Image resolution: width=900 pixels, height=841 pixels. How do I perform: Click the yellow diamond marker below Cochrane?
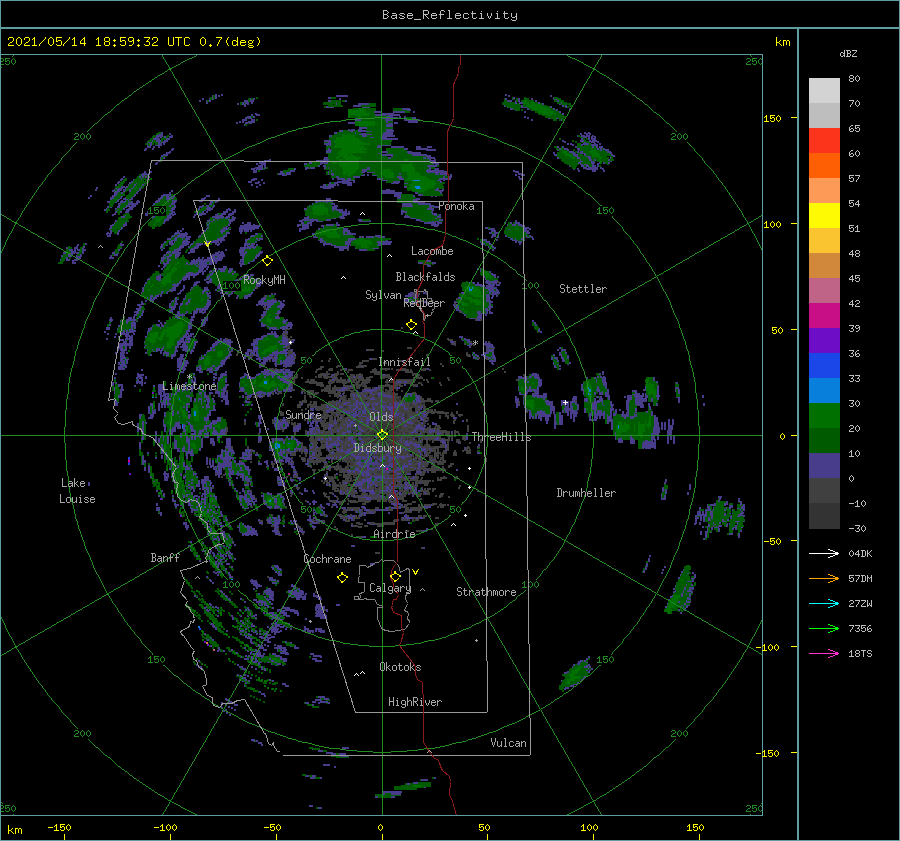tap(342, 578)
